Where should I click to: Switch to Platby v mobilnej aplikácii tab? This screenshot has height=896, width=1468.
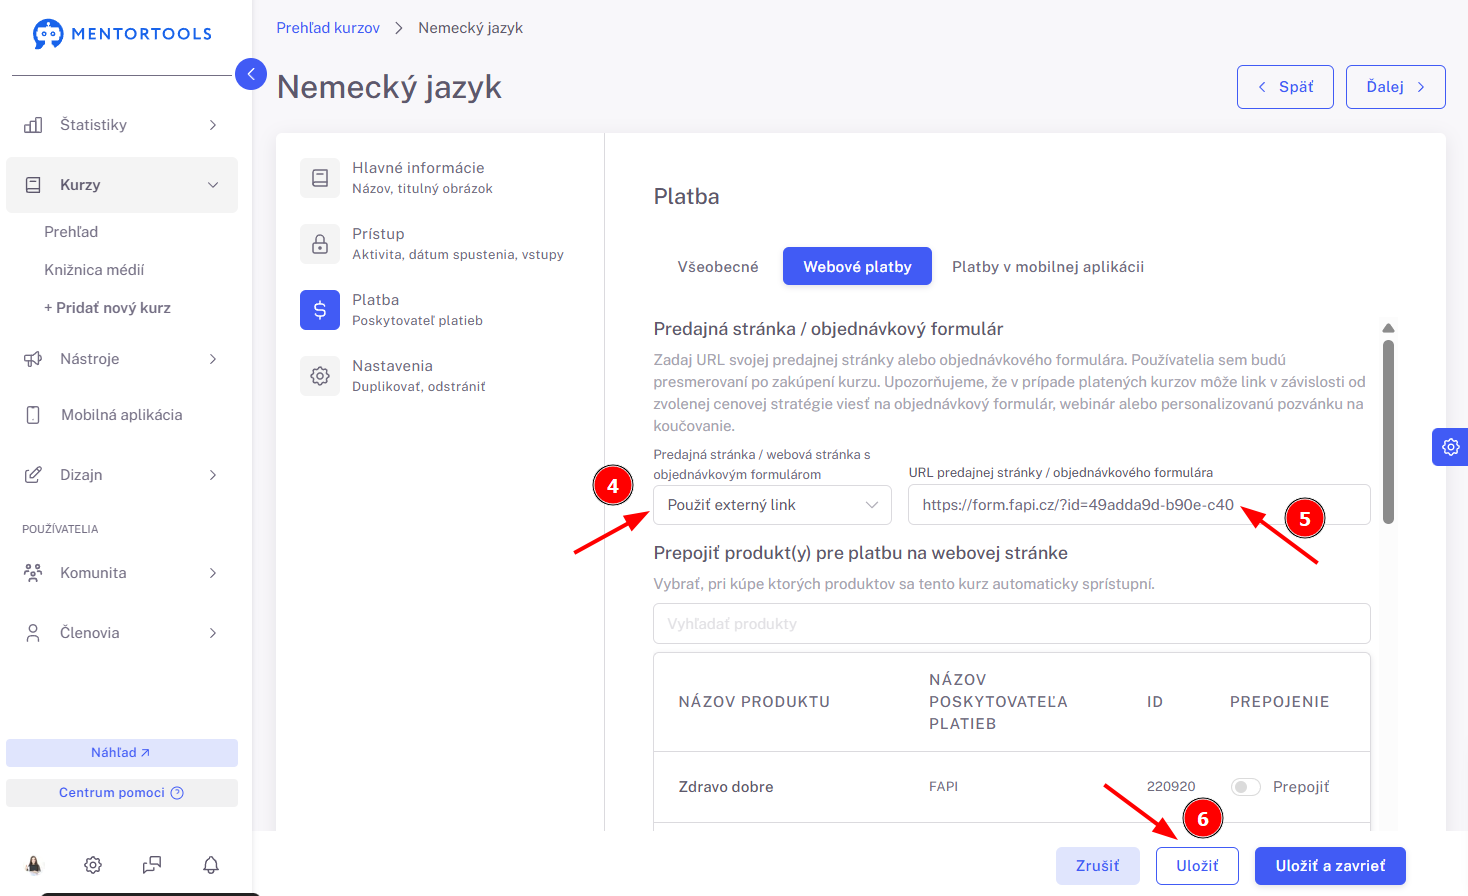point(1048,267)
